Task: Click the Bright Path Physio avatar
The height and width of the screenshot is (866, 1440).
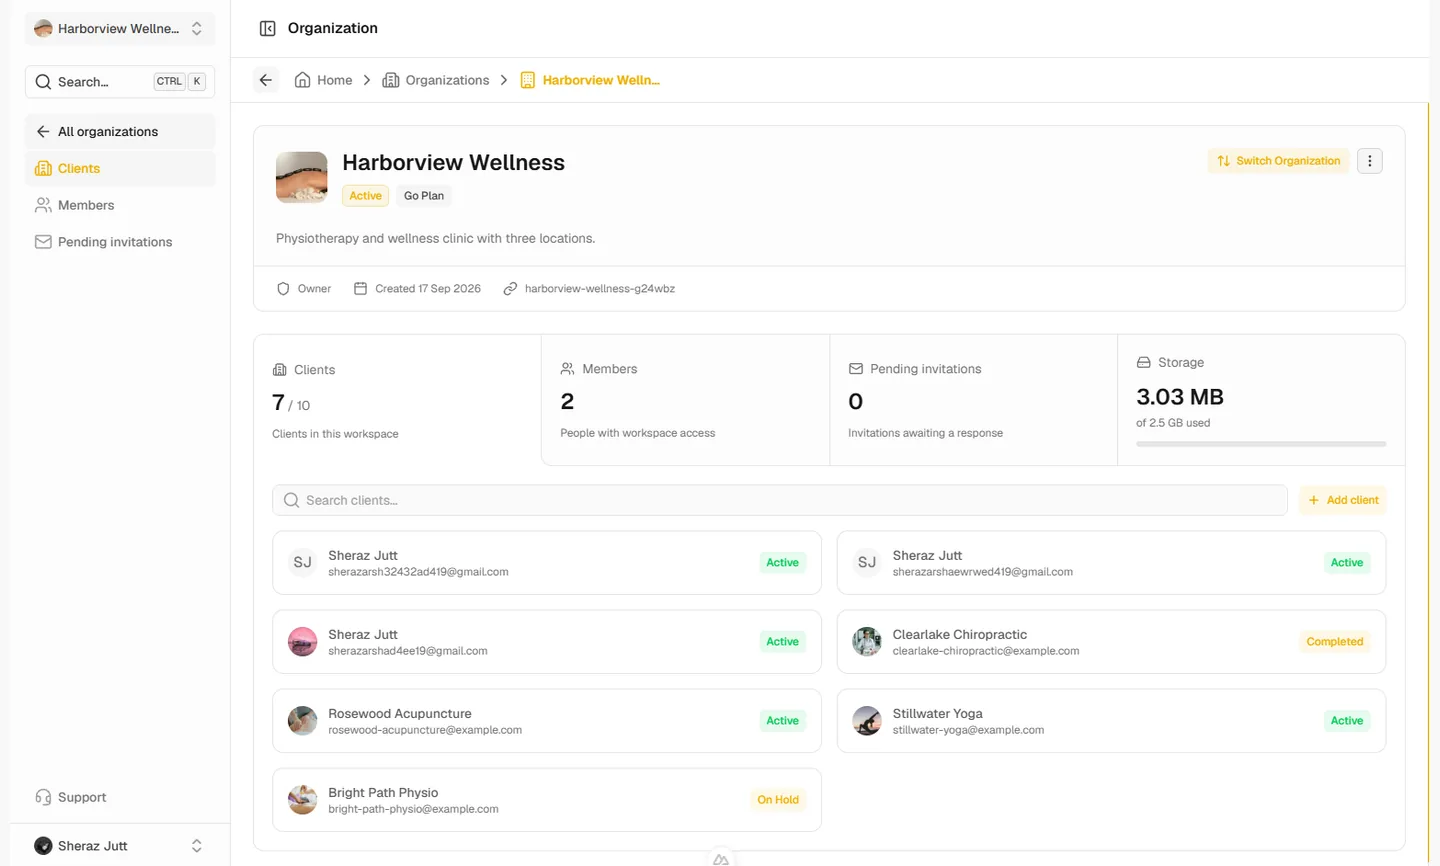Action: [302, 799]
